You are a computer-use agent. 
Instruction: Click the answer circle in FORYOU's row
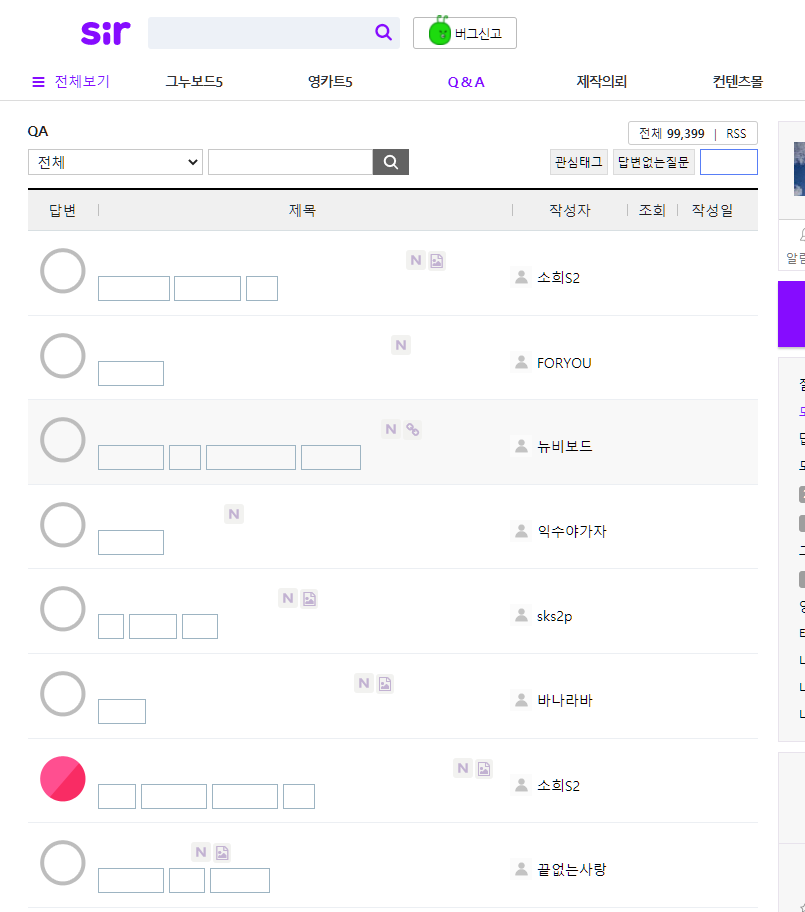coord(63,355)
